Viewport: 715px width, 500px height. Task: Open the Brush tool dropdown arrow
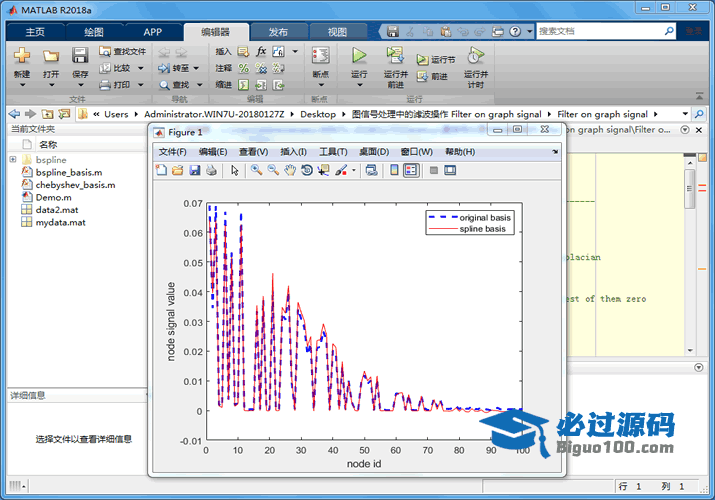click(x=354, y=170)
